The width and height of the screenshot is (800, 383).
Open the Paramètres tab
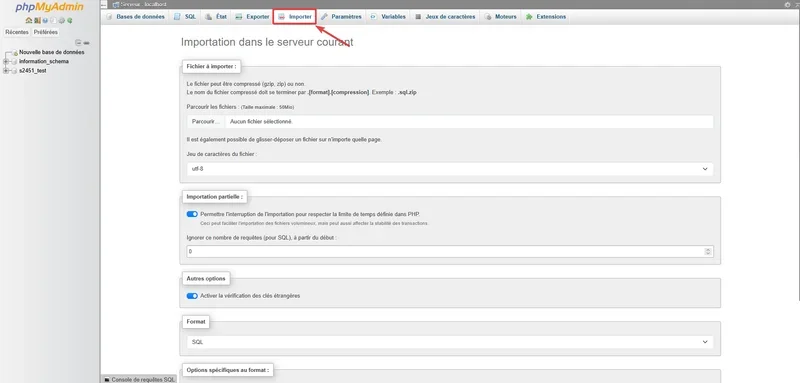(341, 17)
